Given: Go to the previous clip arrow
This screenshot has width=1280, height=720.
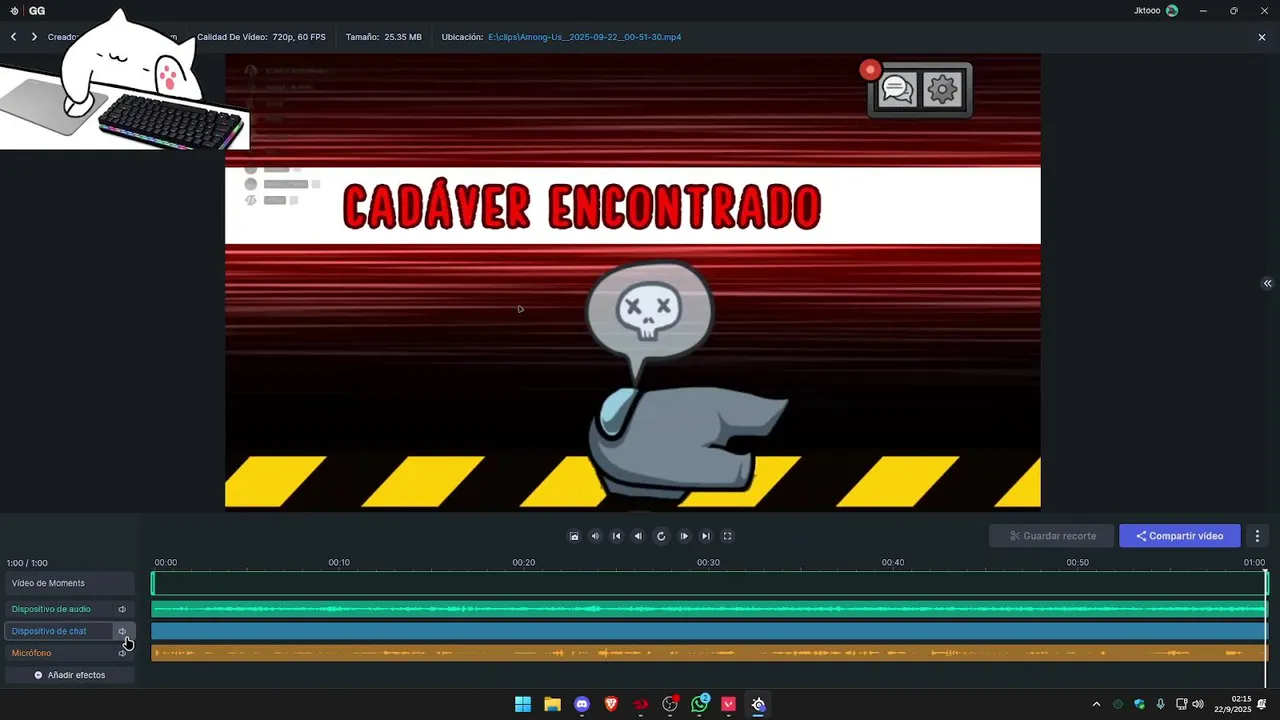Looking at the screenshot, I should tap(13, 37).
